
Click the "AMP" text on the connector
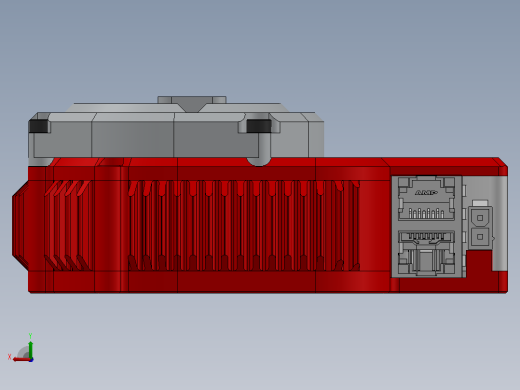(x=426, y=192)
